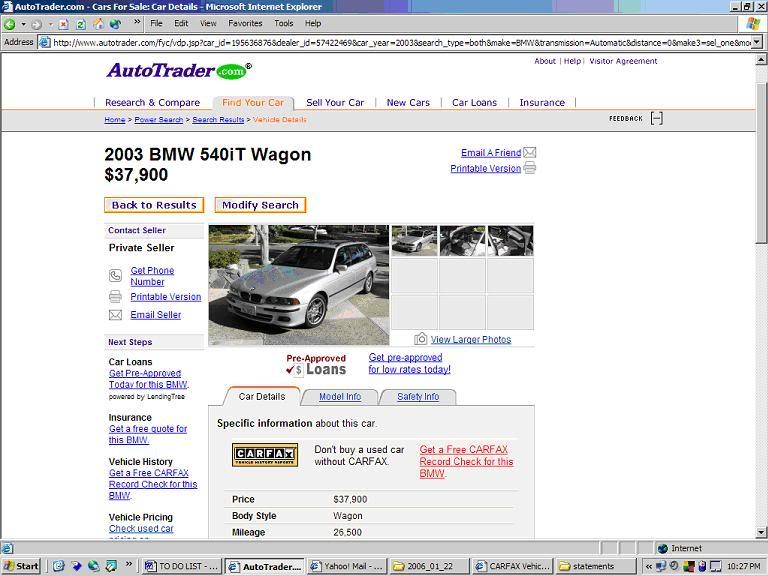The image size is (768, 576).
Task: Click the Modify Search button
Action: pos(260,205)
